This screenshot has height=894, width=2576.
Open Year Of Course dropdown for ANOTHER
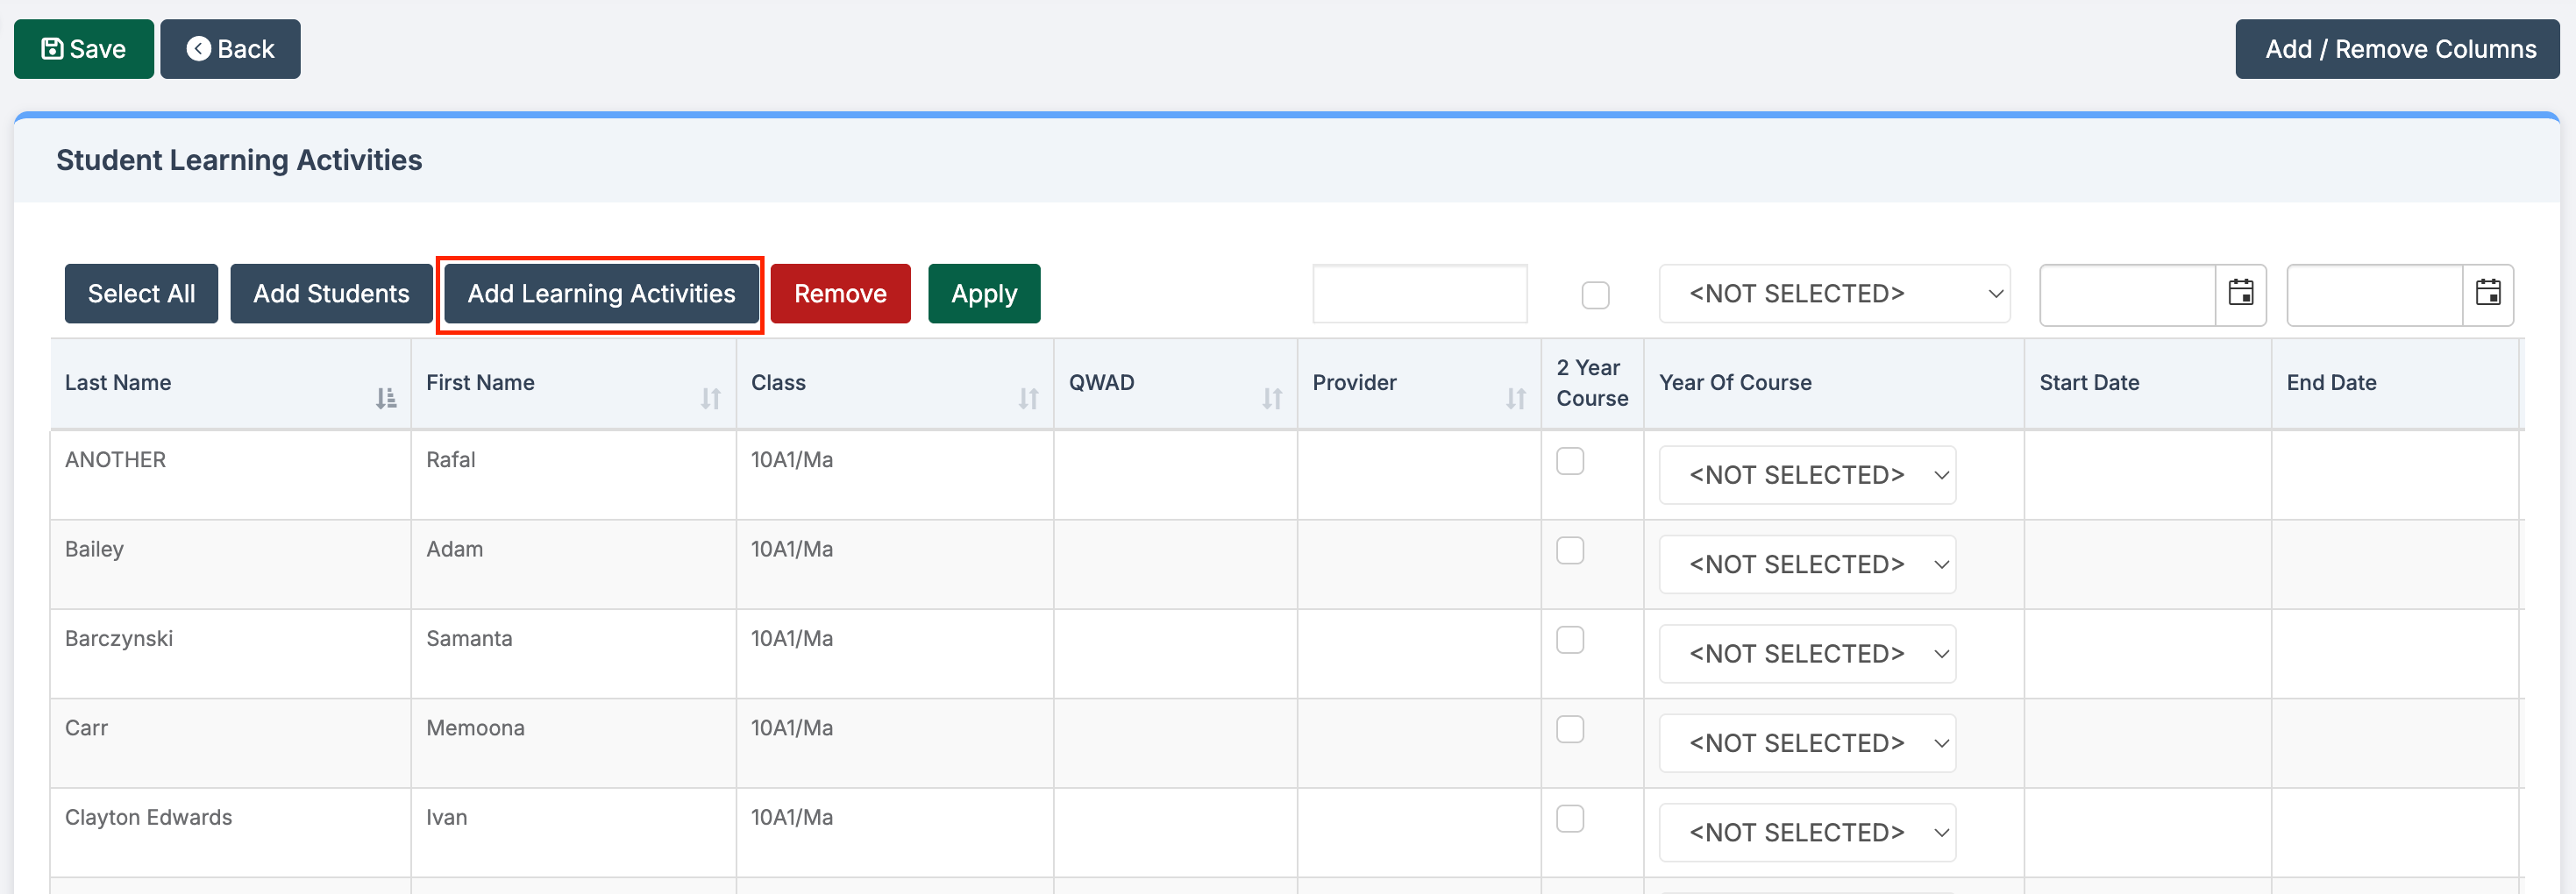point(1807,475)
